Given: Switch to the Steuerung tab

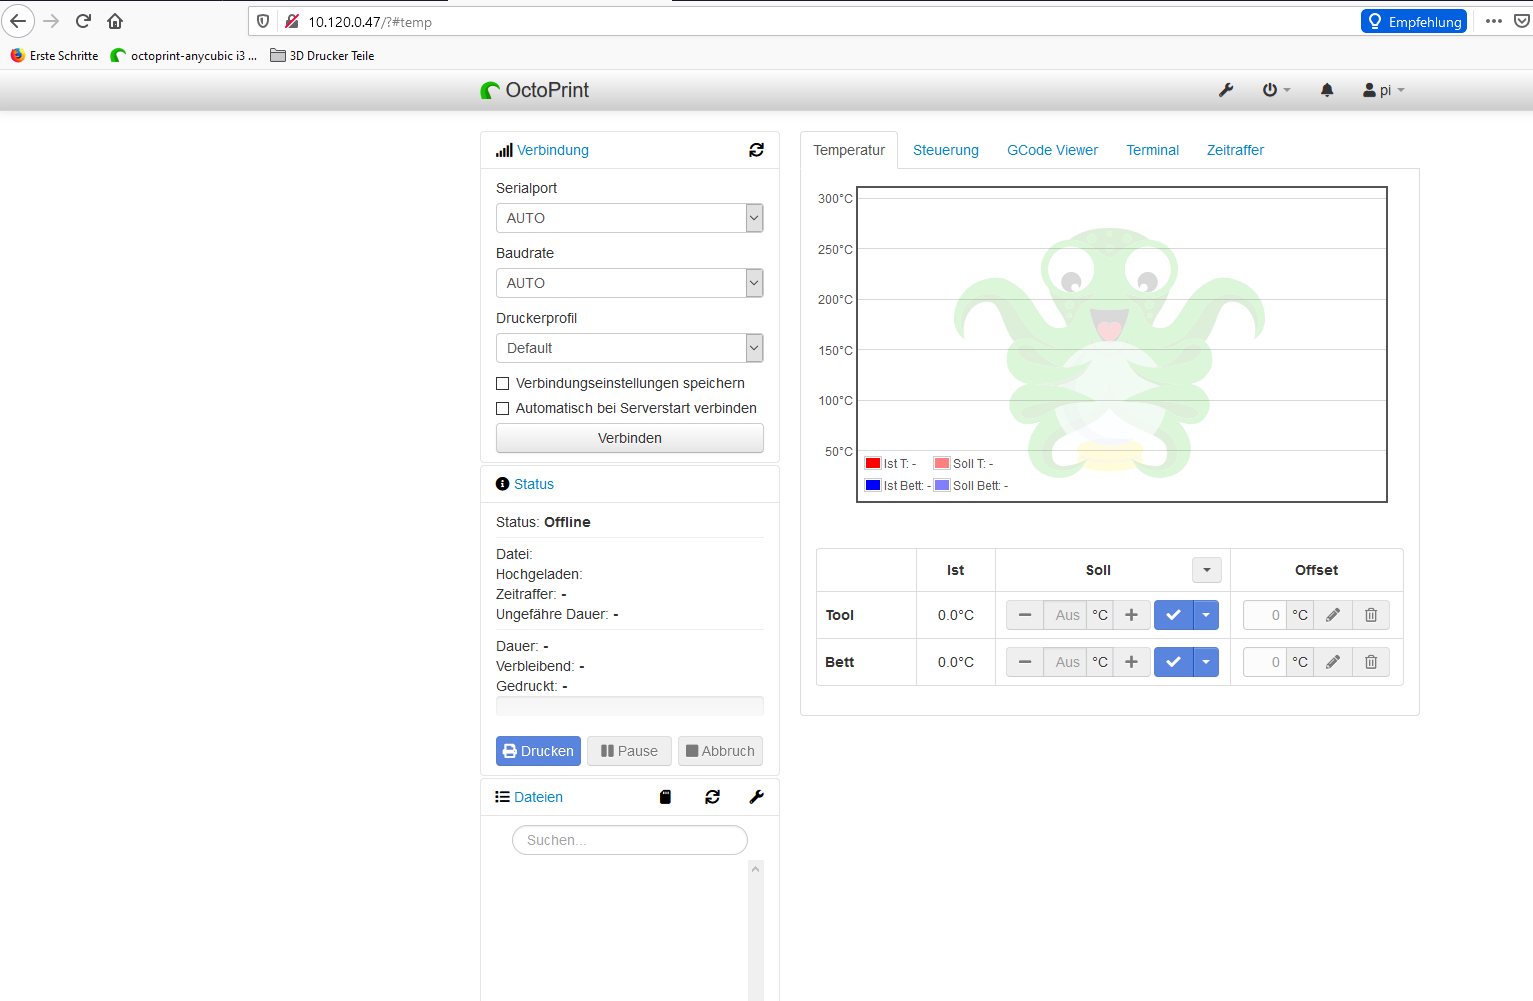Looking at the screenshot, I should 945,150.
